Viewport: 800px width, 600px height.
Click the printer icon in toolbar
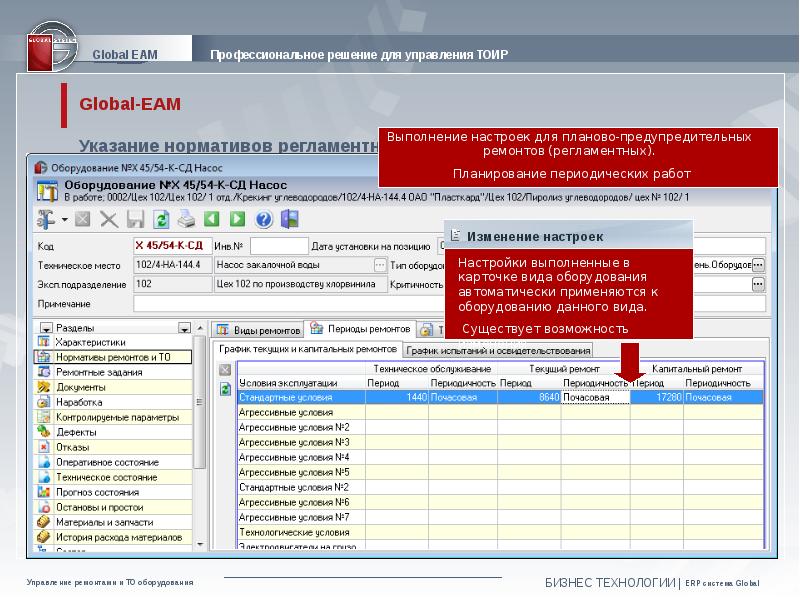point(186,219)
